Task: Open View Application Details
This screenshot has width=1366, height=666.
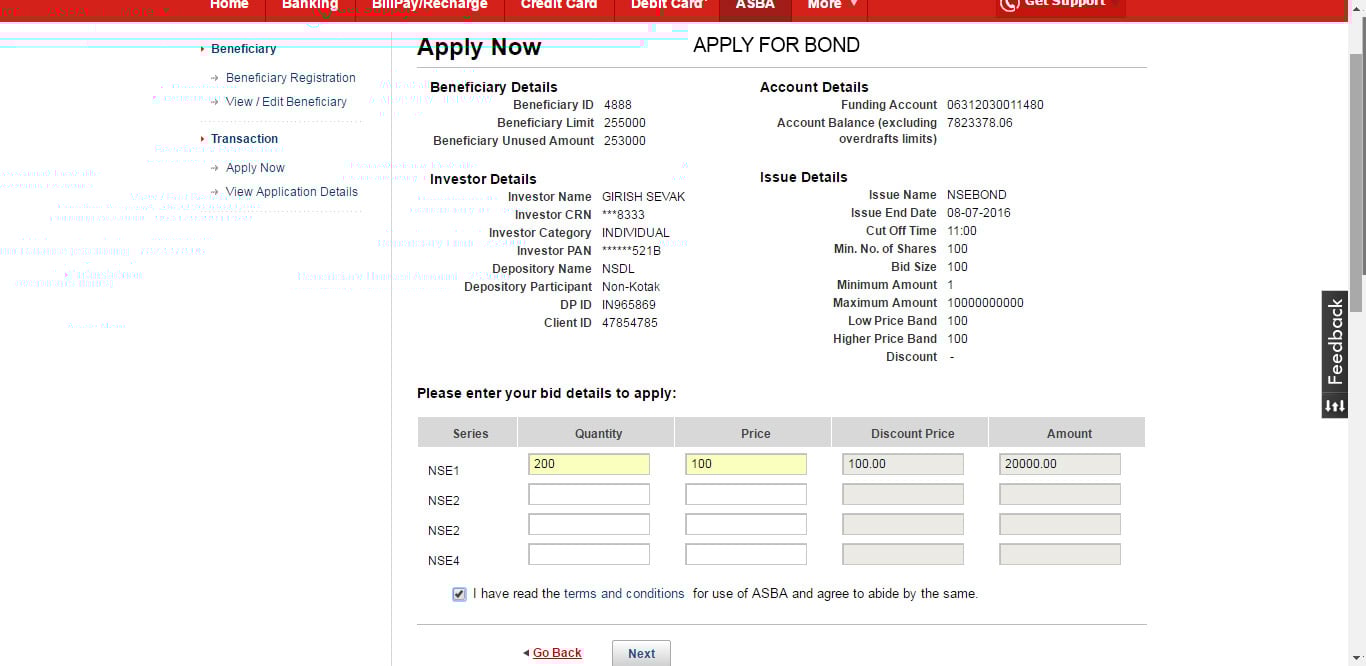Action: pos(291,192)
